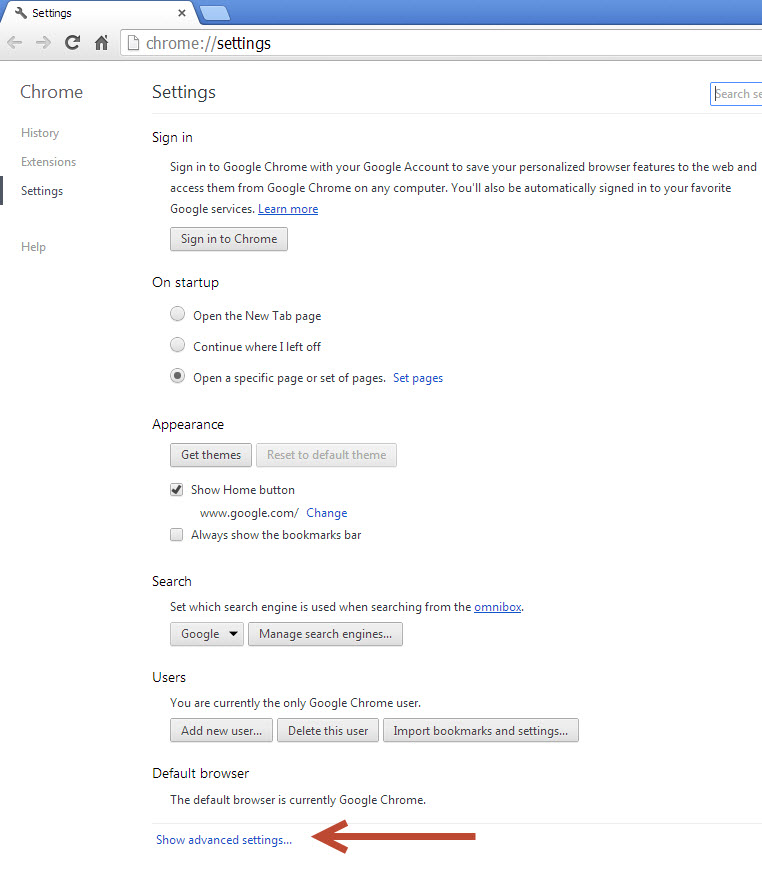Image resolution: width=762 pixels, height=895 pixels.
Task: Open History in the sidebar
Action: (x=40, y=133)
